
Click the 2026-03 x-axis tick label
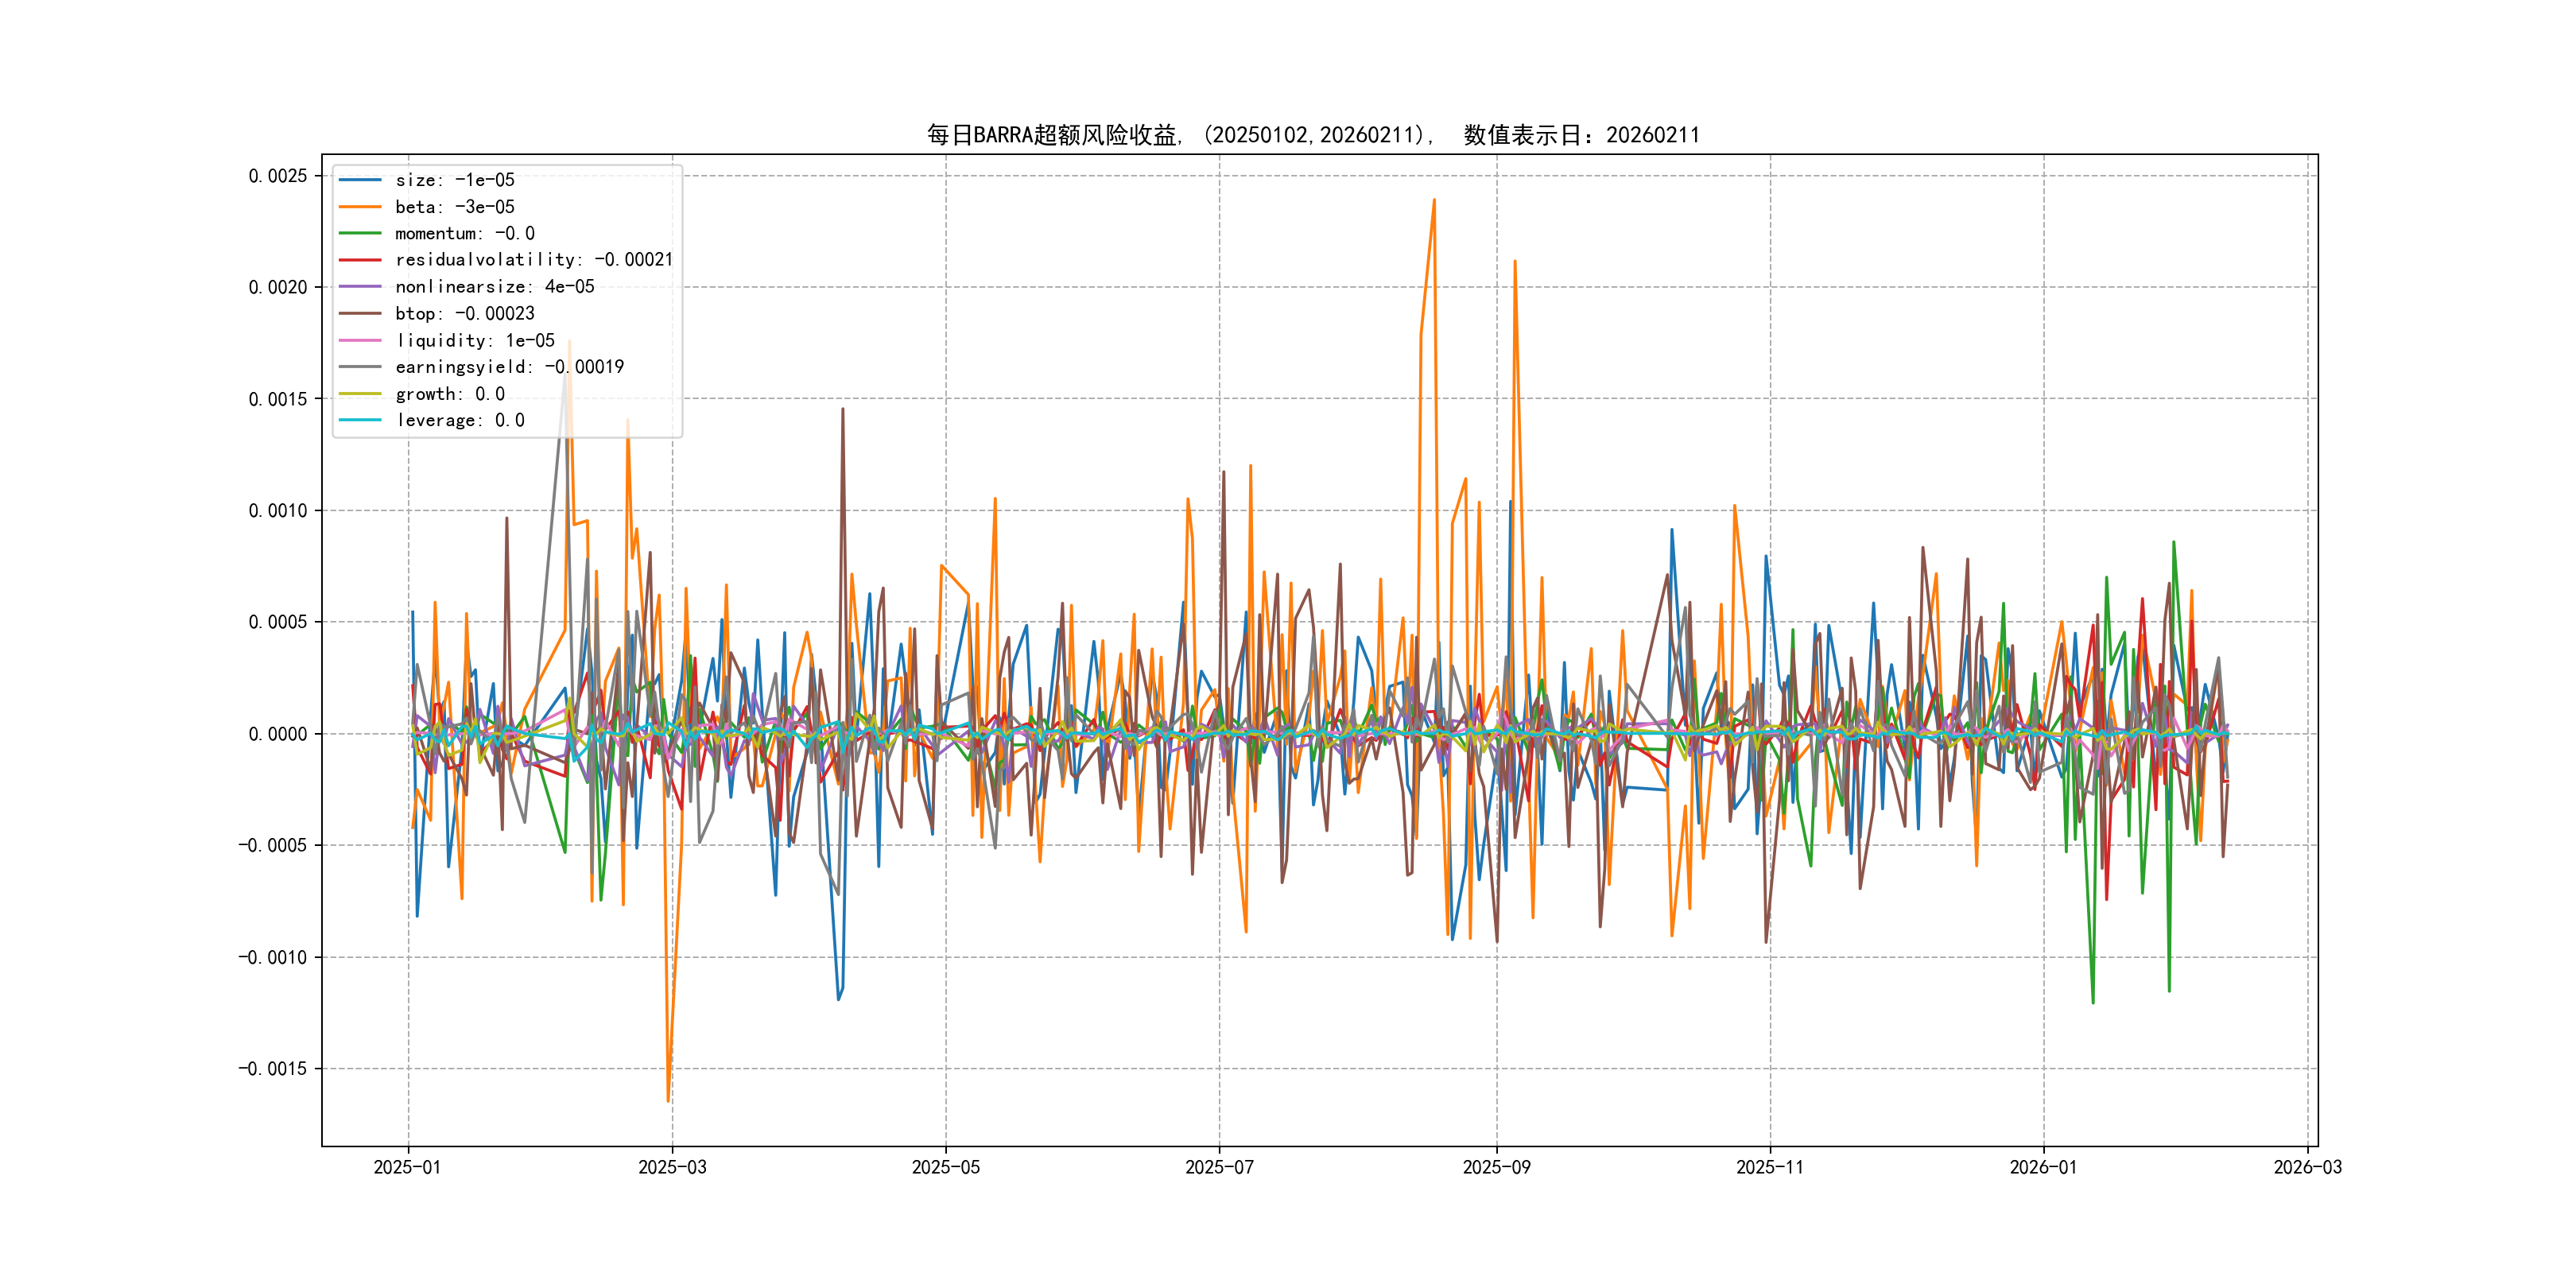[x=2307, y=1168]
